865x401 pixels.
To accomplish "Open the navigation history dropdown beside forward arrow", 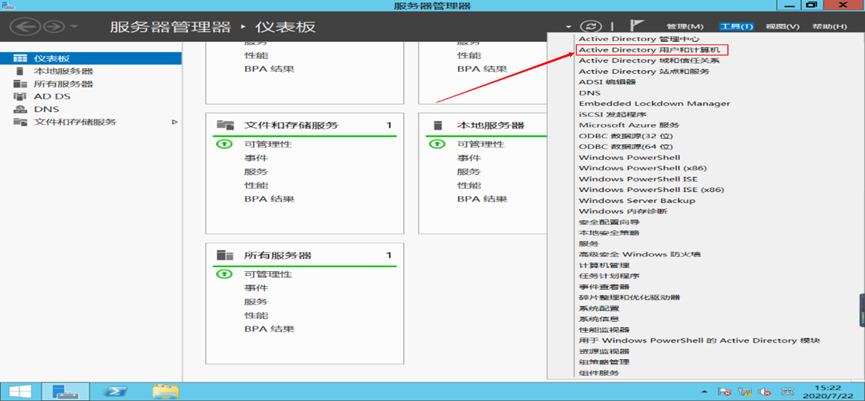I will pos(74,27).
